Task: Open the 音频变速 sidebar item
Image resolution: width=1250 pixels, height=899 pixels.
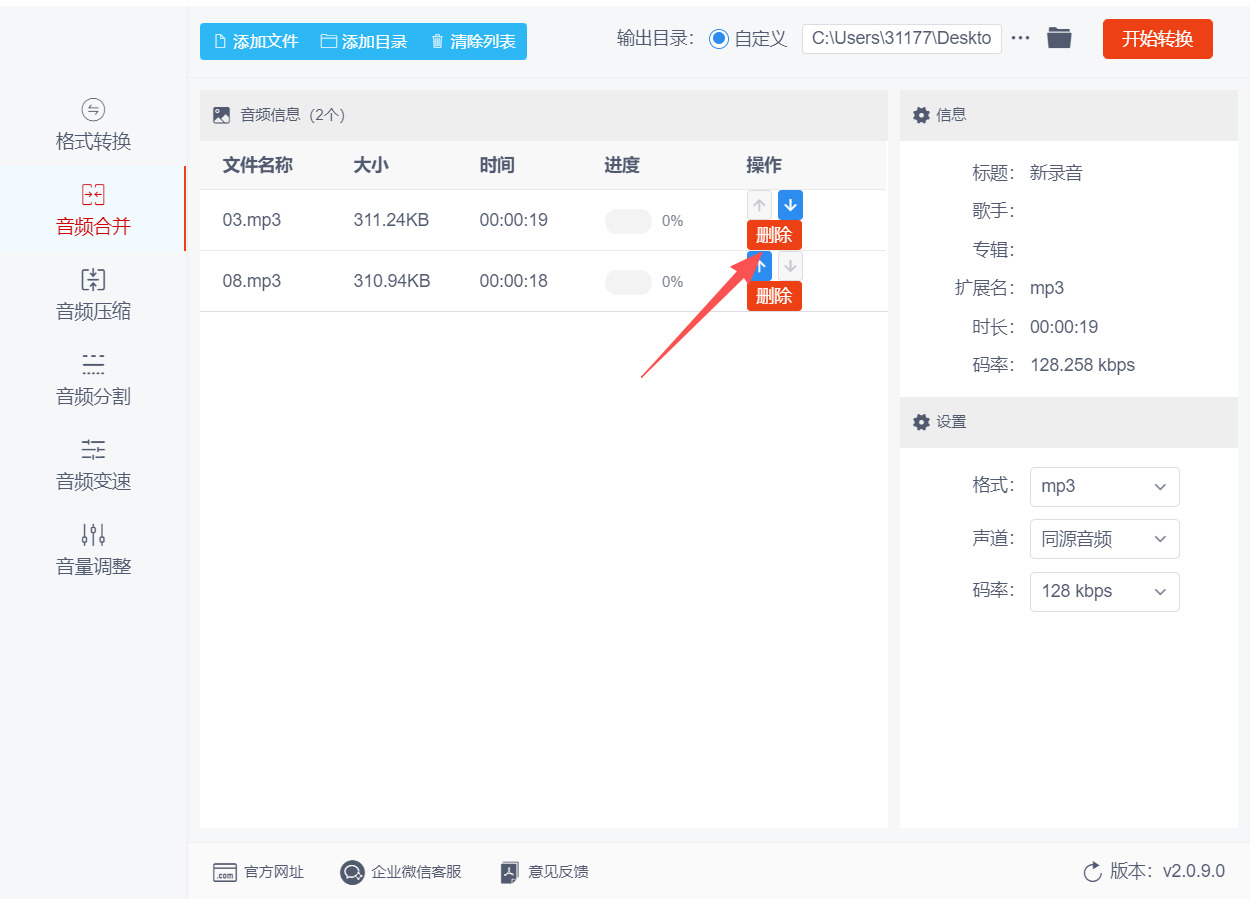Action: 93,465
